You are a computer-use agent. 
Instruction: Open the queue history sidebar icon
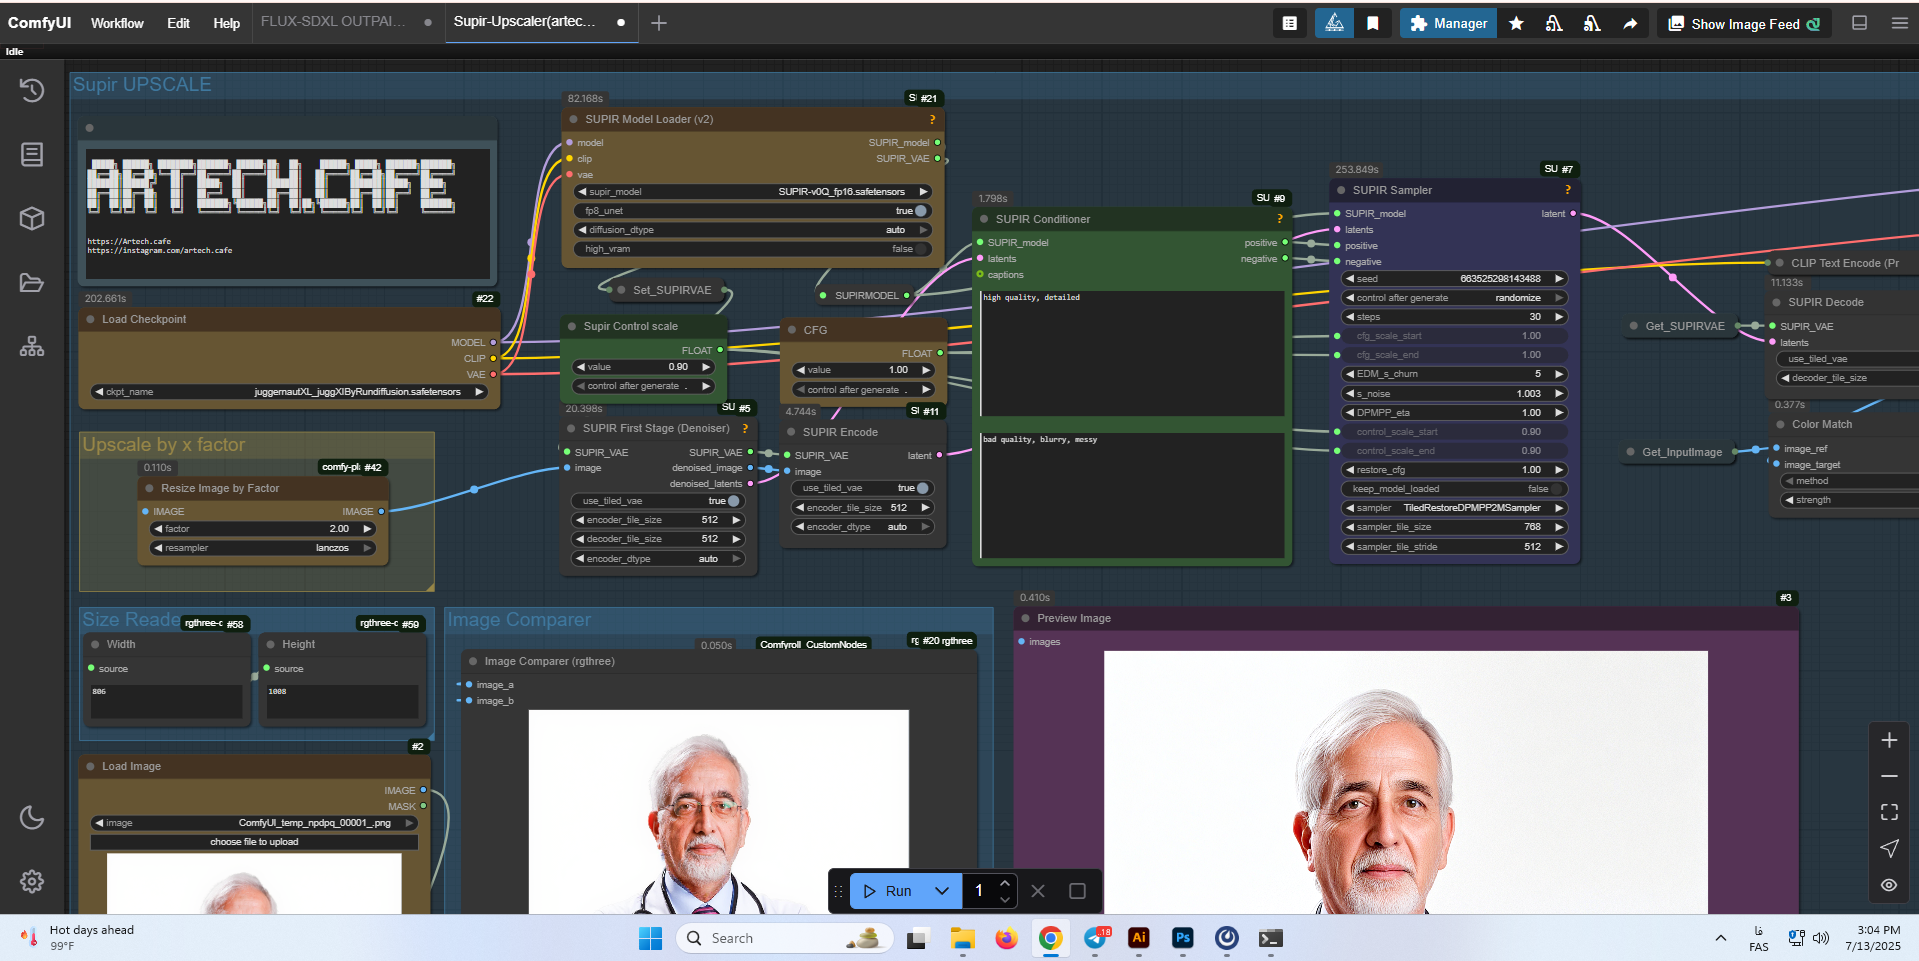pos(32,90)
